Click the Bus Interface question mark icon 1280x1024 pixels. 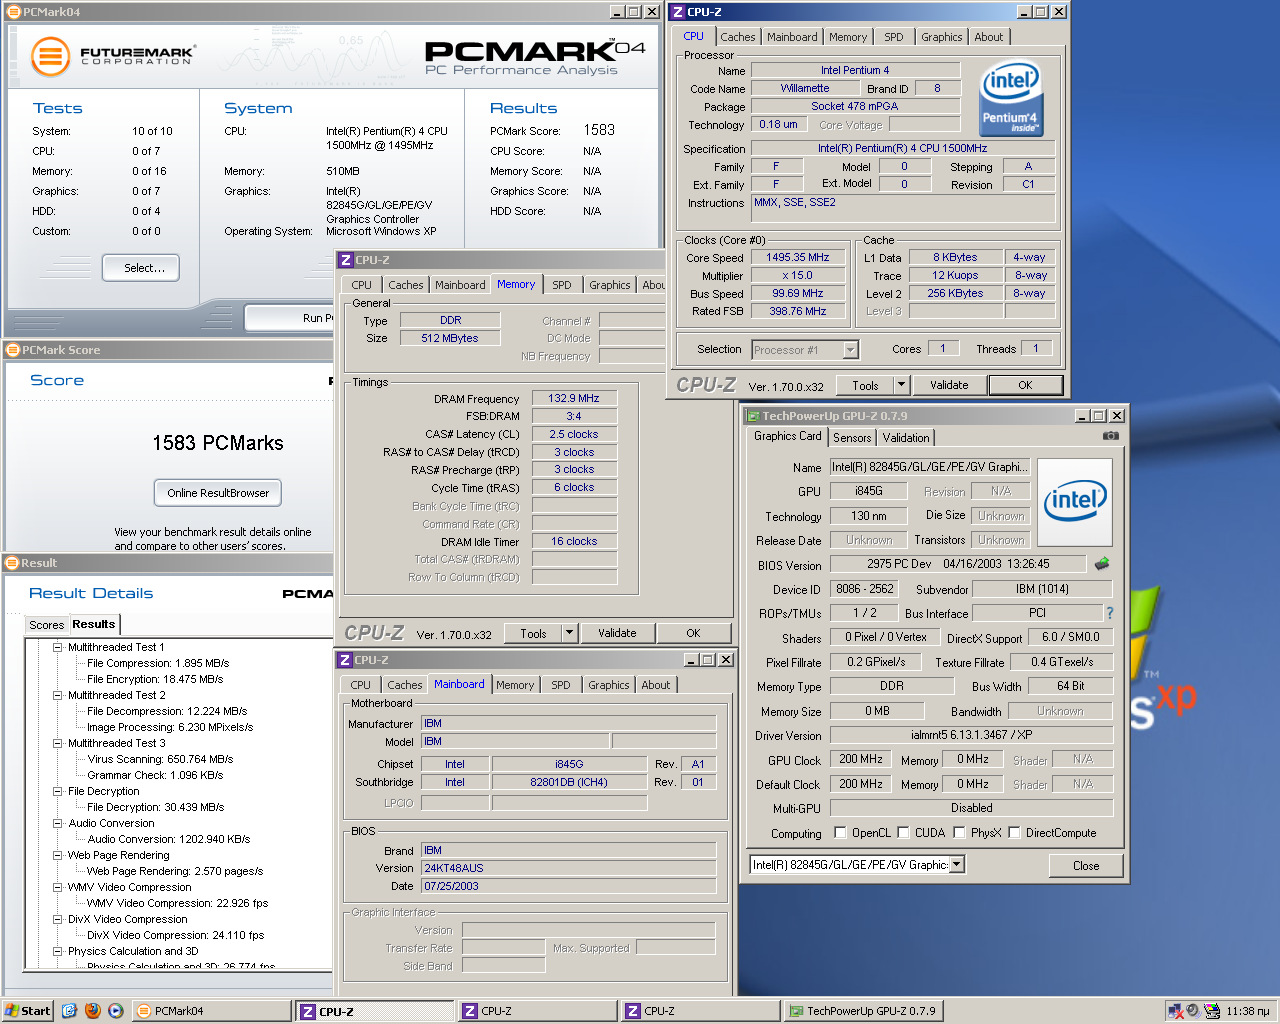1109,613
